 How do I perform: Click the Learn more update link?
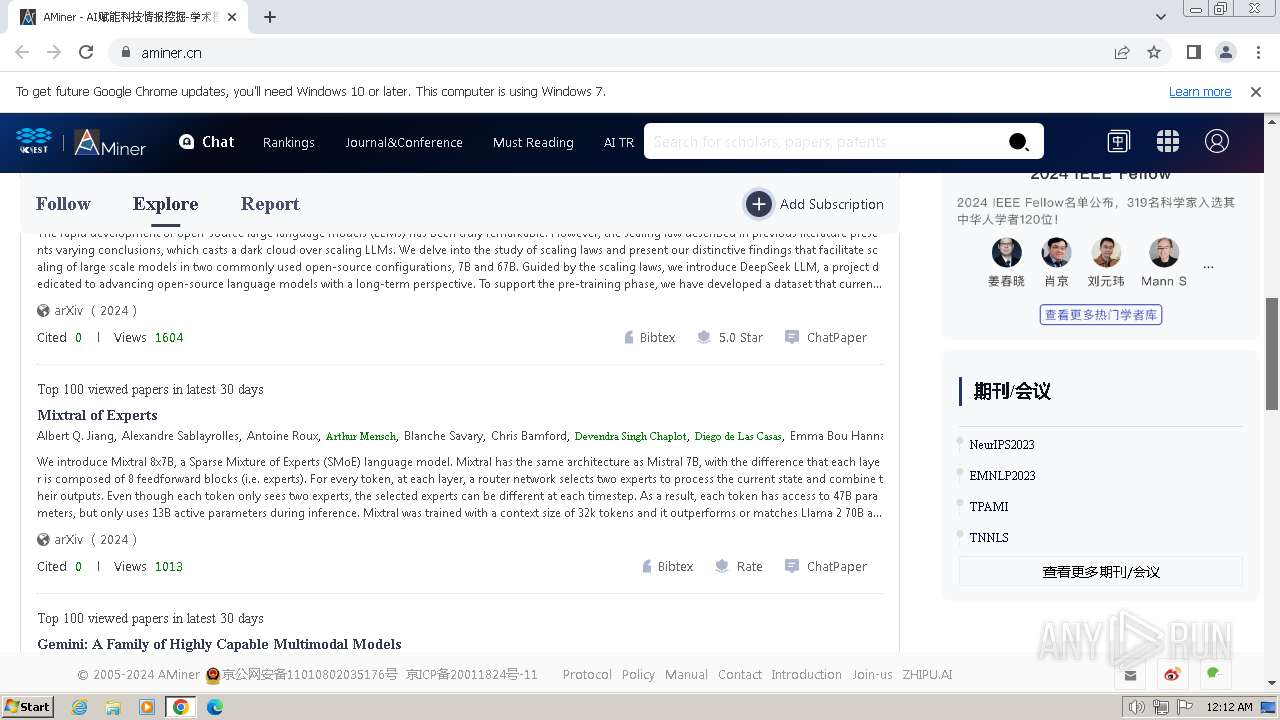pyautogui.click(x=1200, y=92)
